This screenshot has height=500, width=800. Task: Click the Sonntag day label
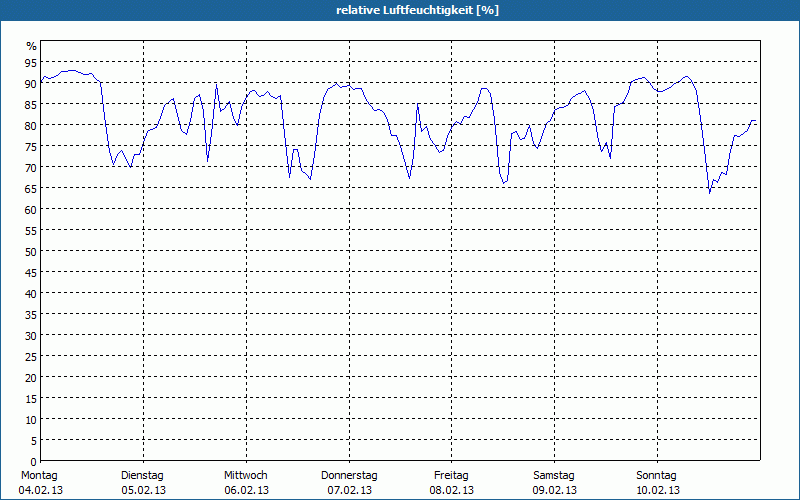click(656, 476)
